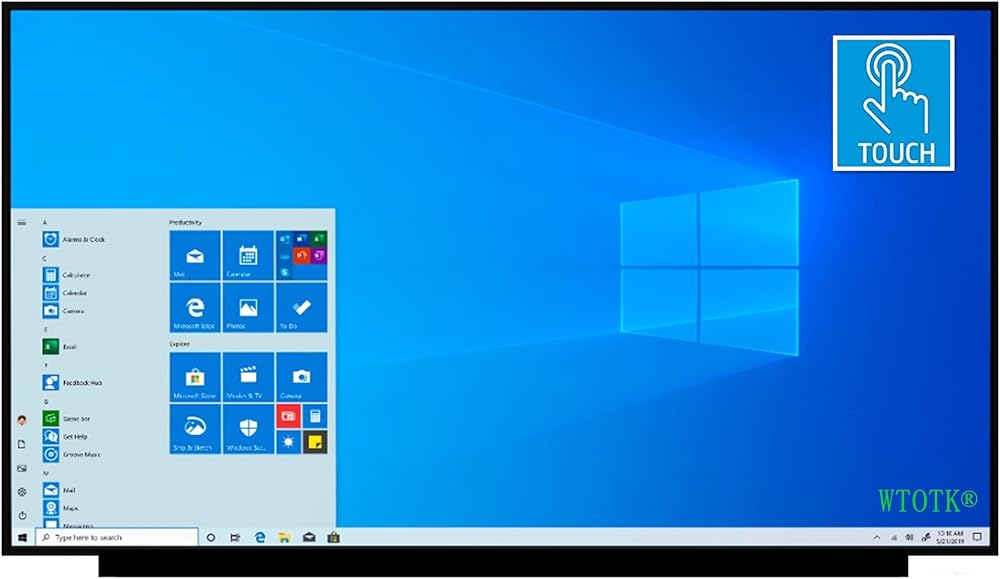Image resolution: width=1000 pixels, height=579 pixels.
Task: Open the Mail envelope pinned to the taskbar
Action: pos(309,538)
